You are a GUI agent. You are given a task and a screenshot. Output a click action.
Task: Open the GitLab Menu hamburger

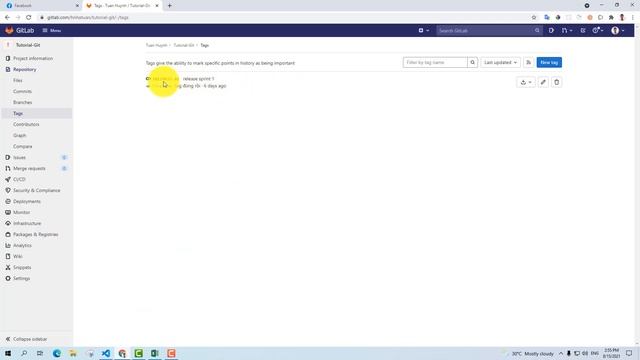click(x=52, y=31)
